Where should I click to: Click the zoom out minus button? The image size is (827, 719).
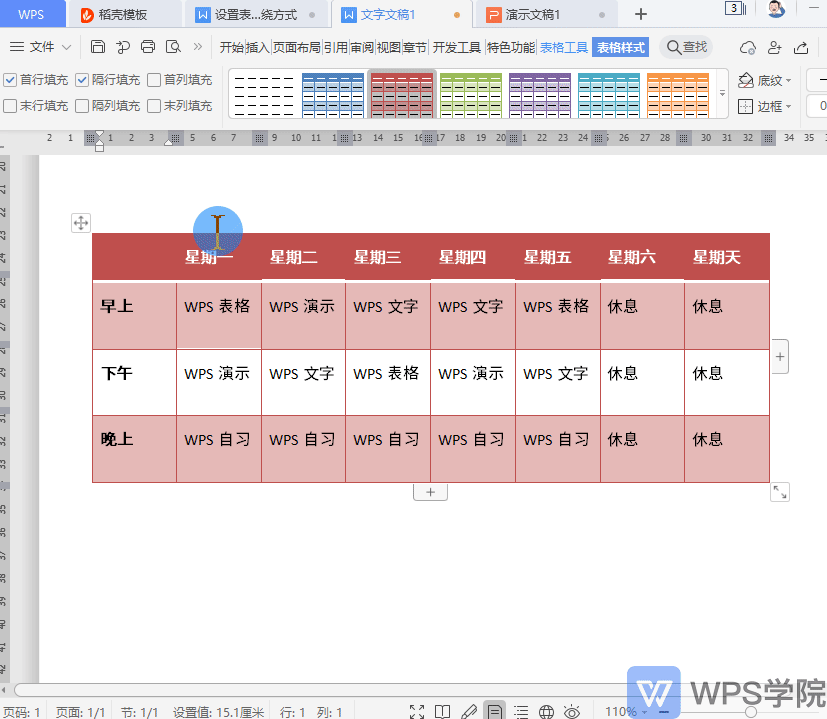(x=665, y=712)
